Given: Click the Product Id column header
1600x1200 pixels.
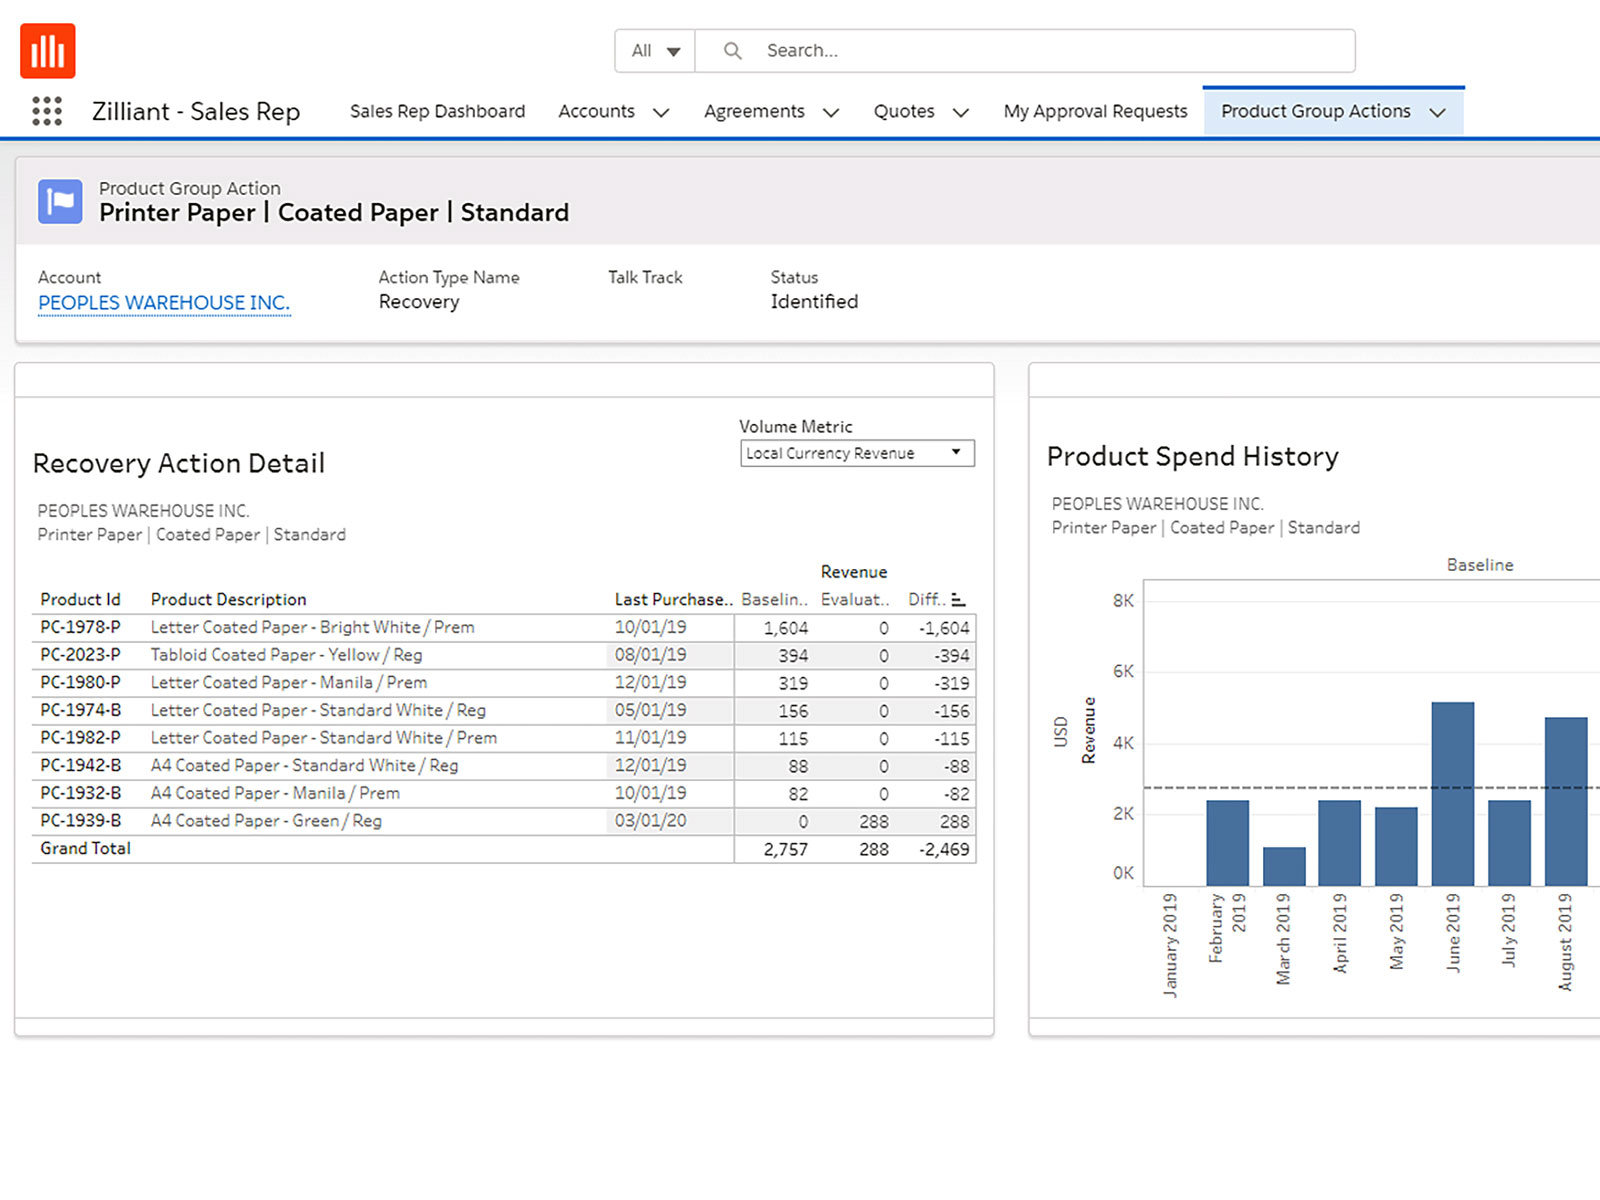Looking at the screenshot, I should (80, 599).
